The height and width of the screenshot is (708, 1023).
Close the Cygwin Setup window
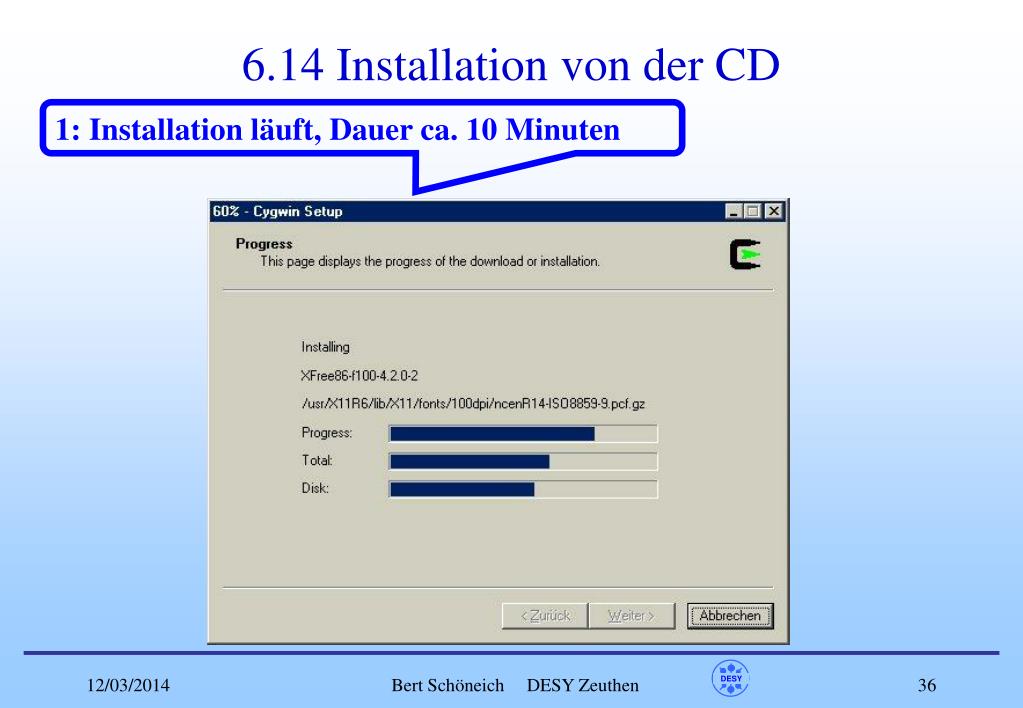click(774, 211)
